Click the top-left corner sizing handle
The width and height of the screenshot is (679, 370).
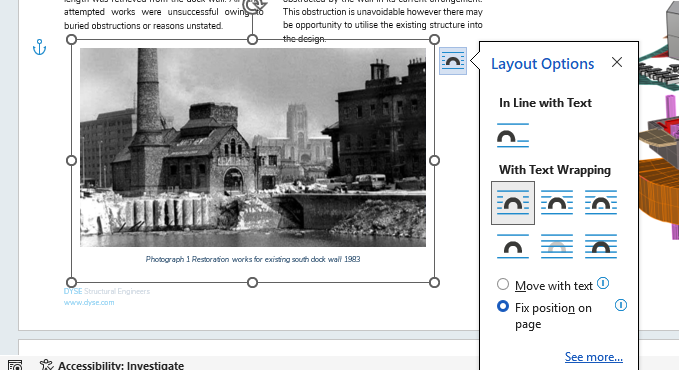point(71,40)
